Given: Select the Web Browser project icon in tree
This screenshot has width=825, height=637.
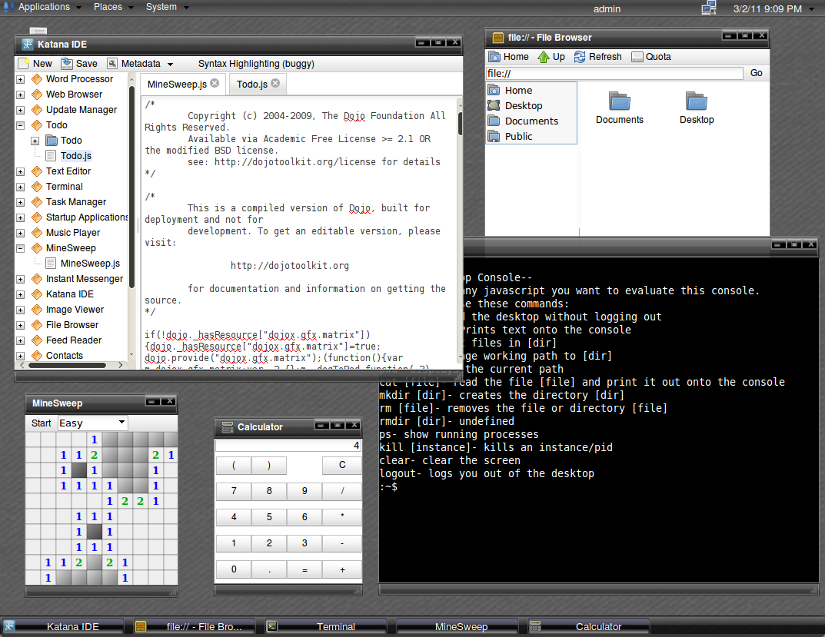Looking at the screenshot, I should [37, 95].
